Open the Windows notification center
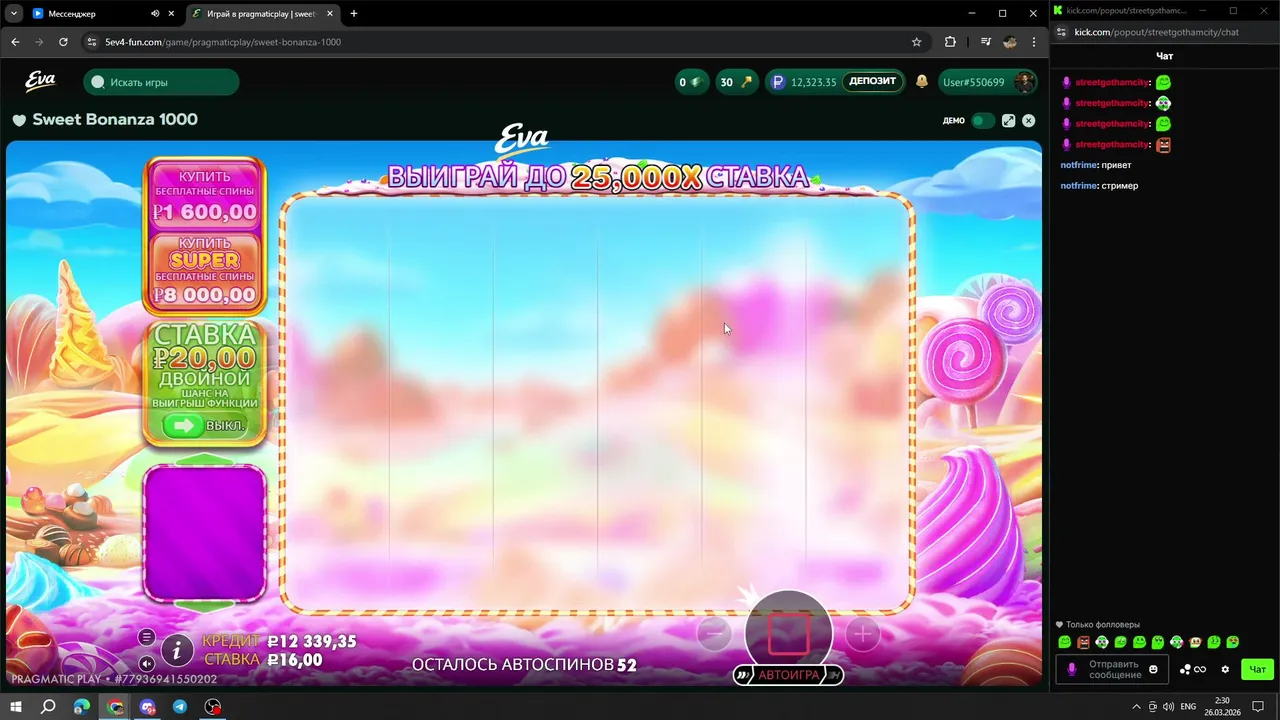Image resolution: width=1280 pixels, height=720 pixels. point(1258,706)
